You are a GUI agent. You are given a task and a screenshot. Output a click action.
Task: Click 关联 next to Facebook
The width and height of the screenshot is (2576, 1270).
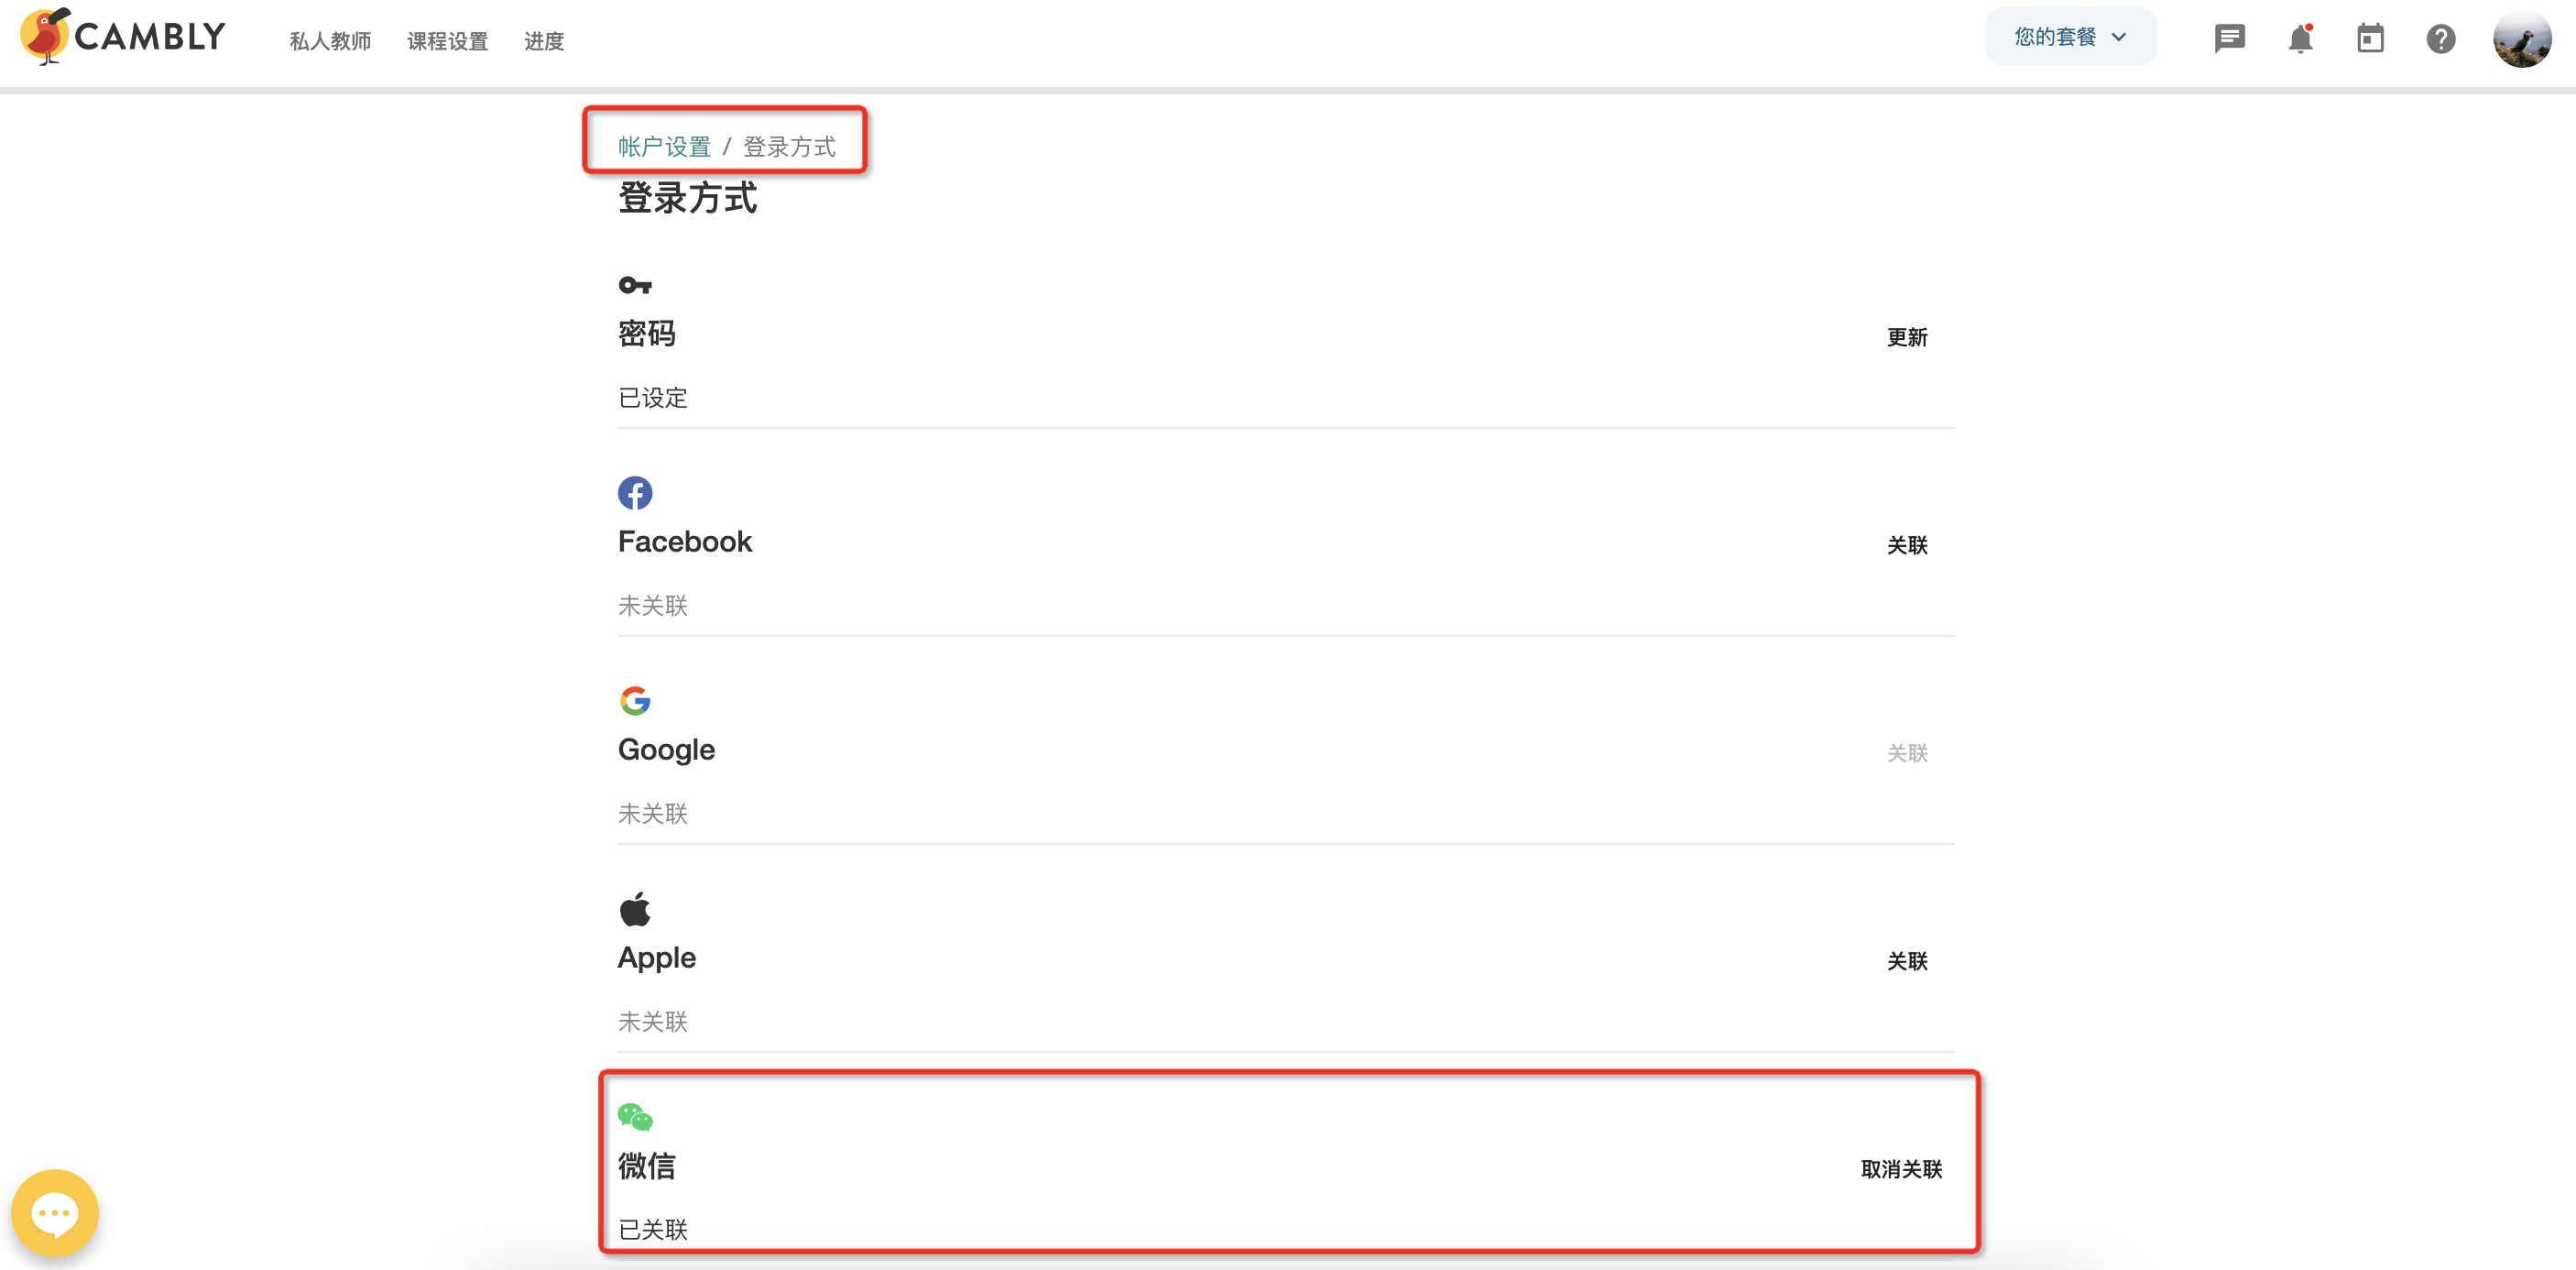tap(1907, 545)
